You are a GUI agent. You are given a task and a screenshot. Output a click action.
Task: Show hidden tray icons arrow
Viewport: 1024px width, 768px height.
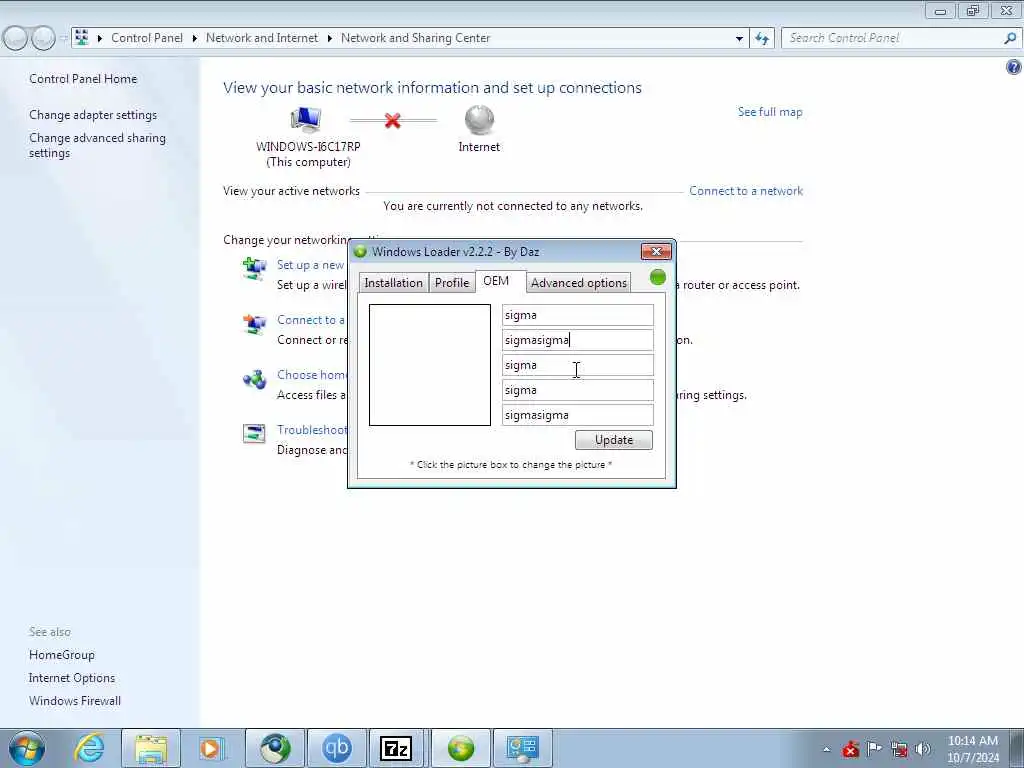pos(826,749)
